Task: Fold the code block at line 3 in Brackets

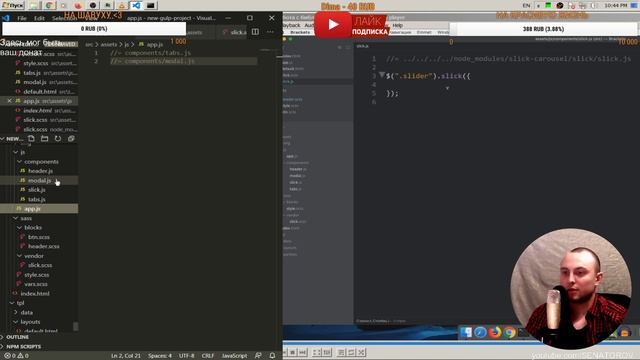Action: pos(382,75)
